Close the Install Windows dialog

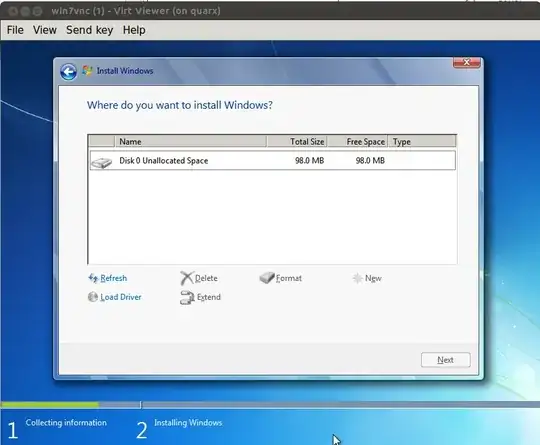click(467, 63)
